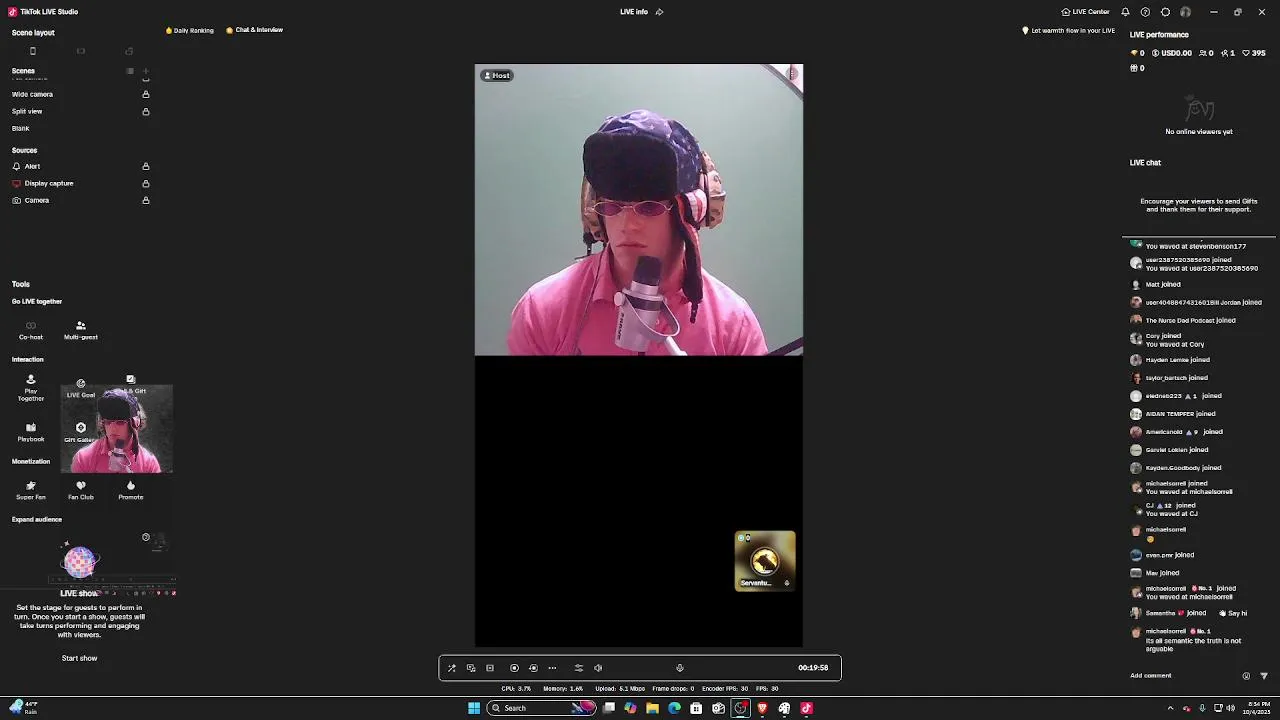Add a new scene with plus icon

click(x=145, y=71)
